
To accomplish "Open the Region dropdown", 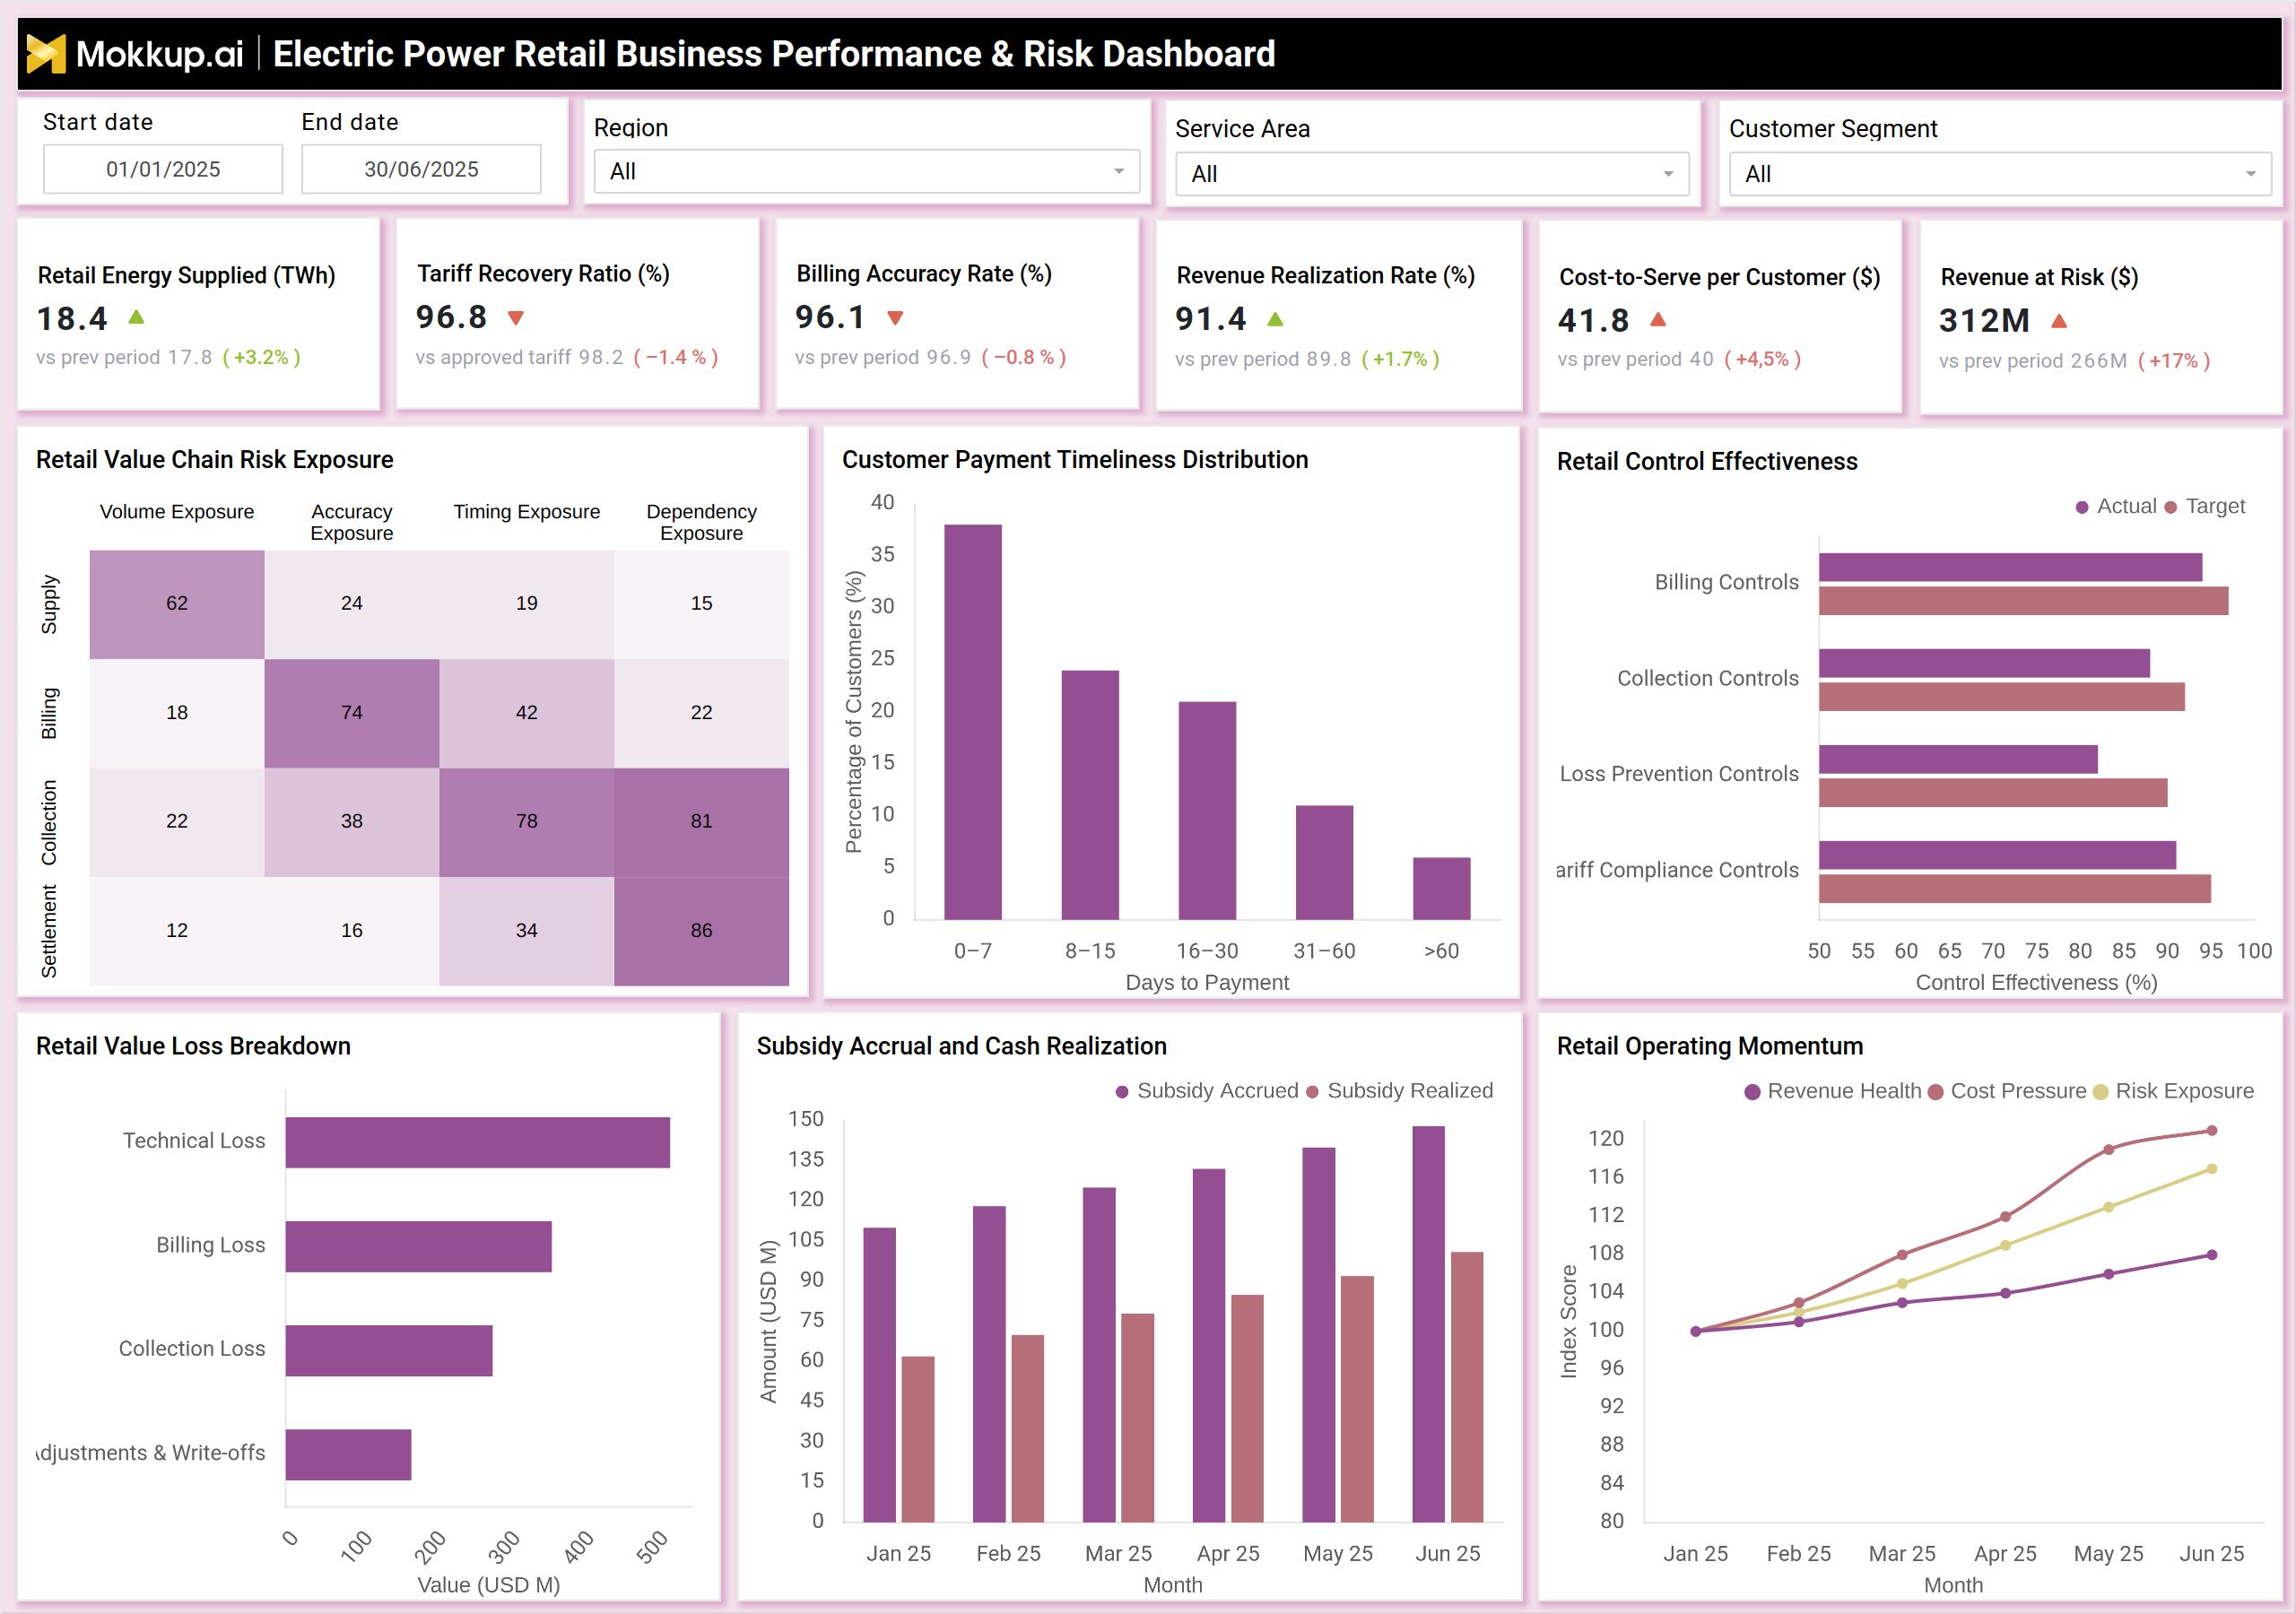I will point(866,172).
